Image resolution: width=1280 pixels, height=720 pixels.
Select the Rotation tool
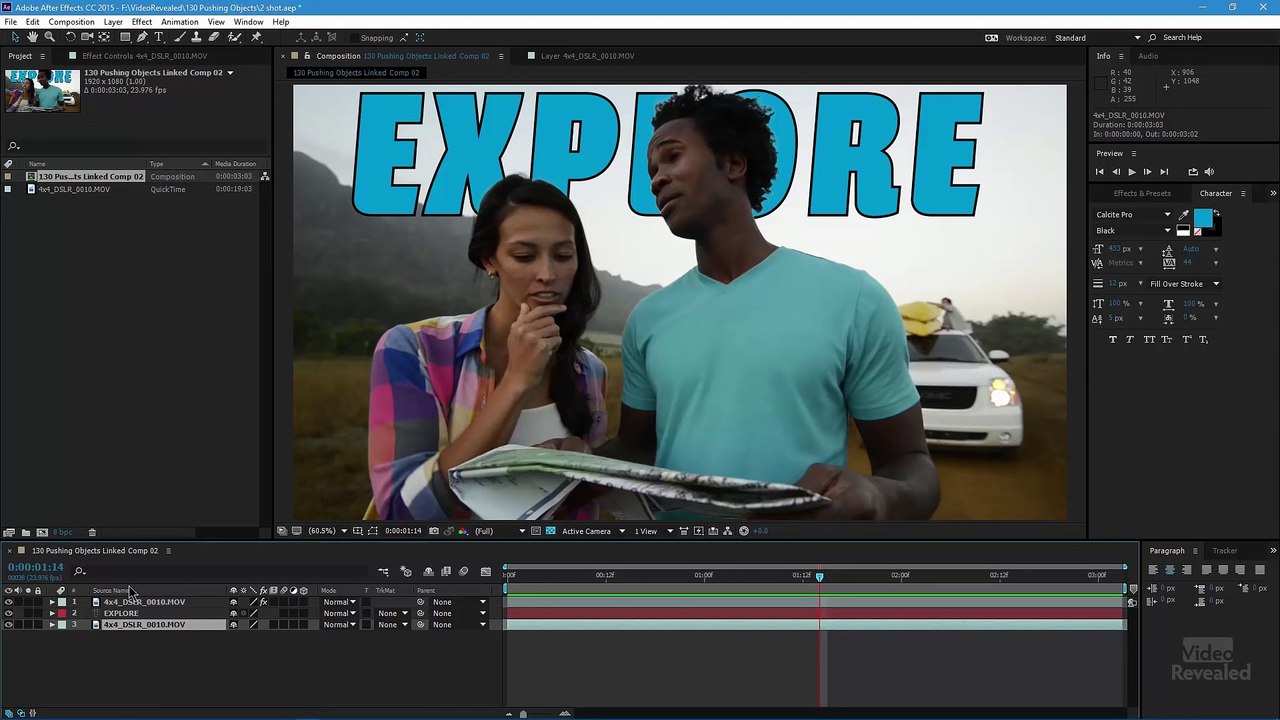(70, 37)
